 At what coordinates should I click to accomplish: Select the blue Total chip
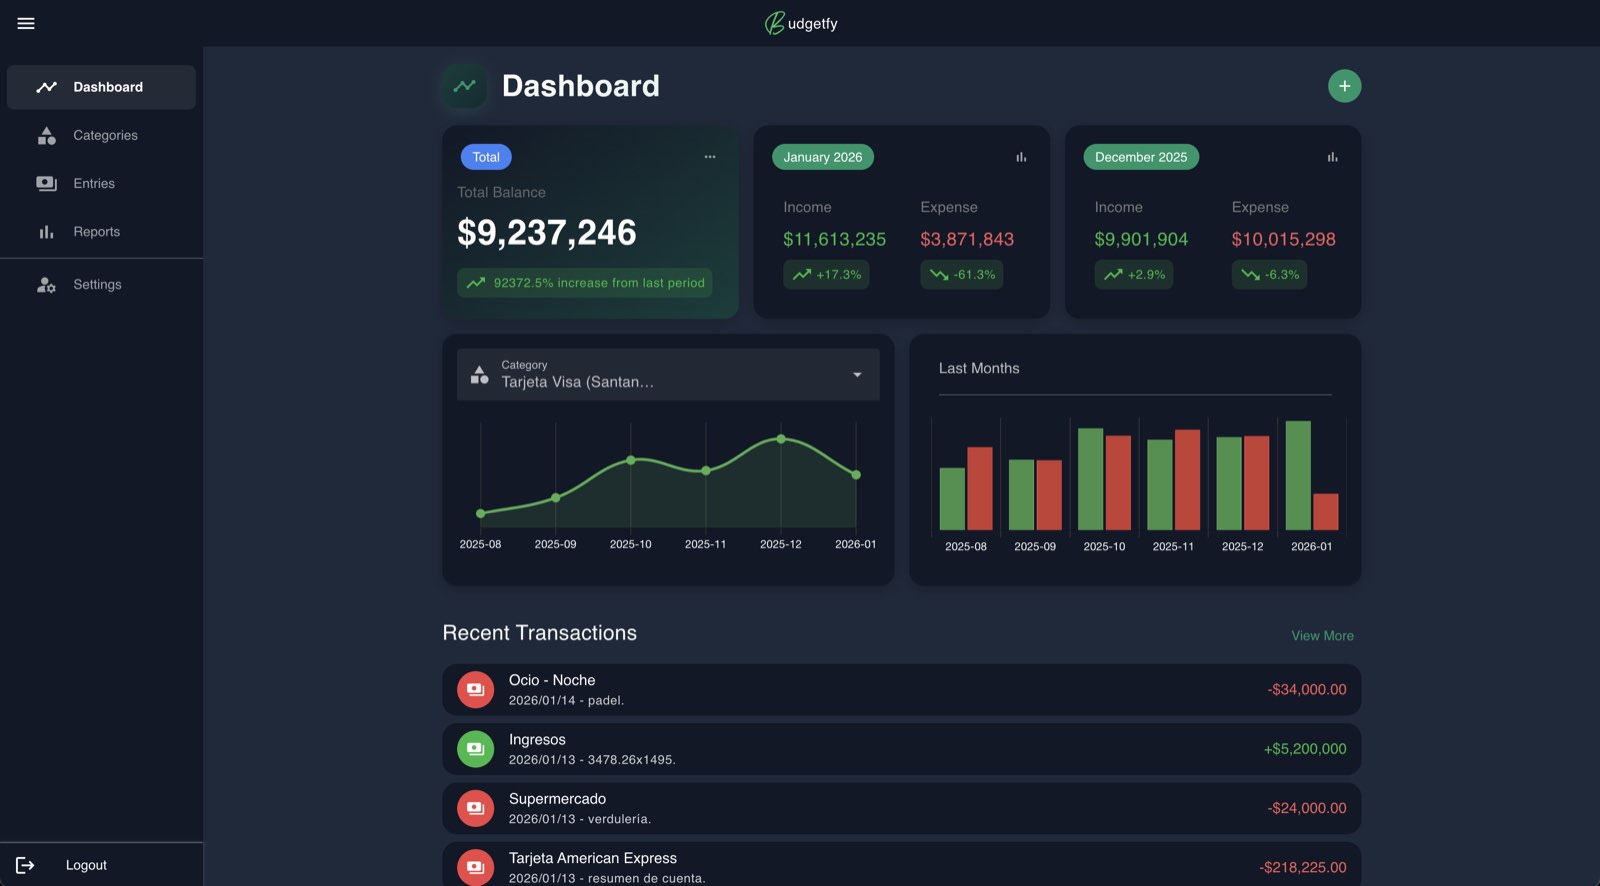coord(486,157)
